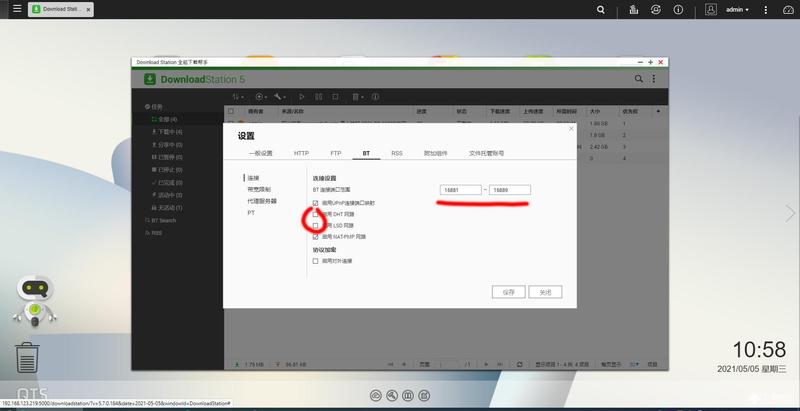Open the Download Station window three-dot menu
The height and width of the screenshot is (411, 800).
654,79
